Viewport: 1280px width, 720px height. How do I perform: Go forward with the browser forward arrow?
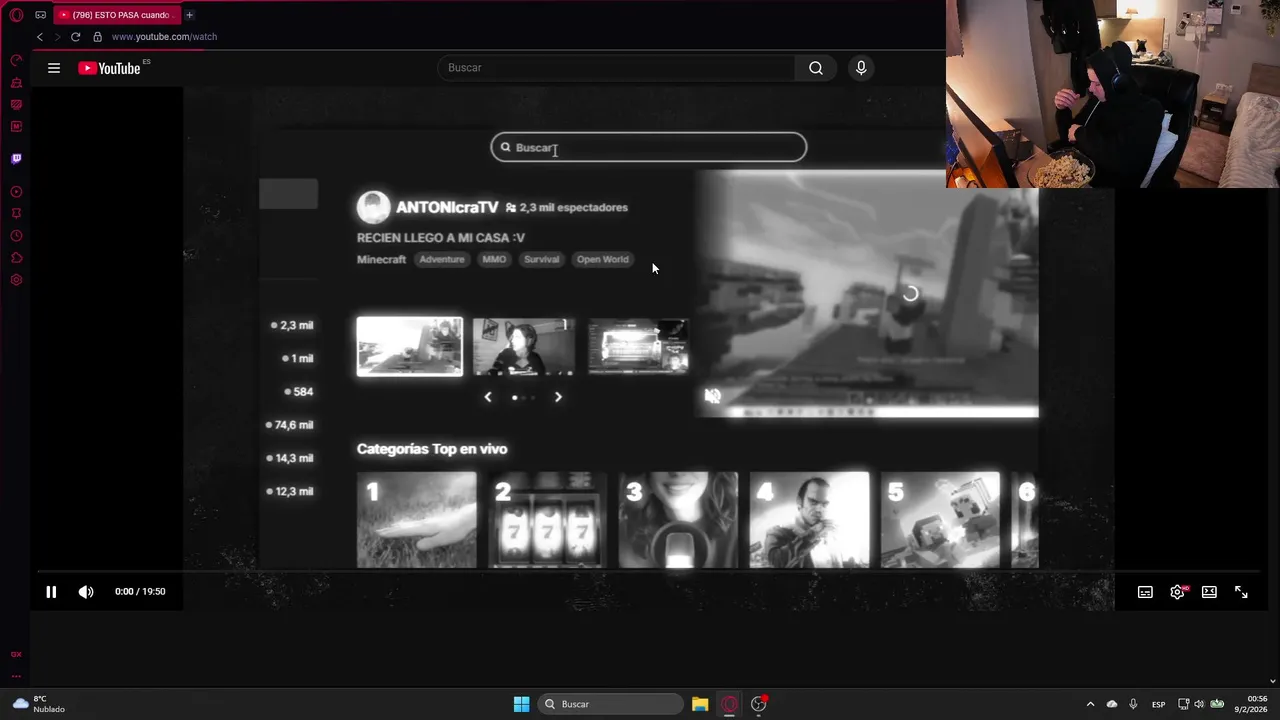tap(57, 37)
